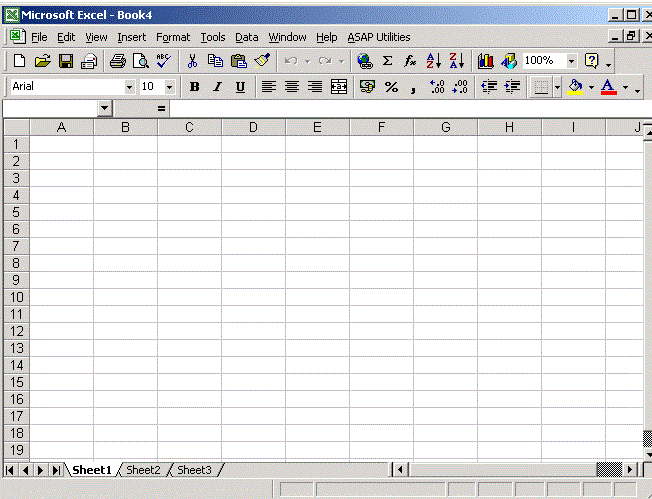Image resolution: width=652 pixels, height=499 pixels.
Task: Apply Percent Style icon
Action: click(x=391, y=87)
